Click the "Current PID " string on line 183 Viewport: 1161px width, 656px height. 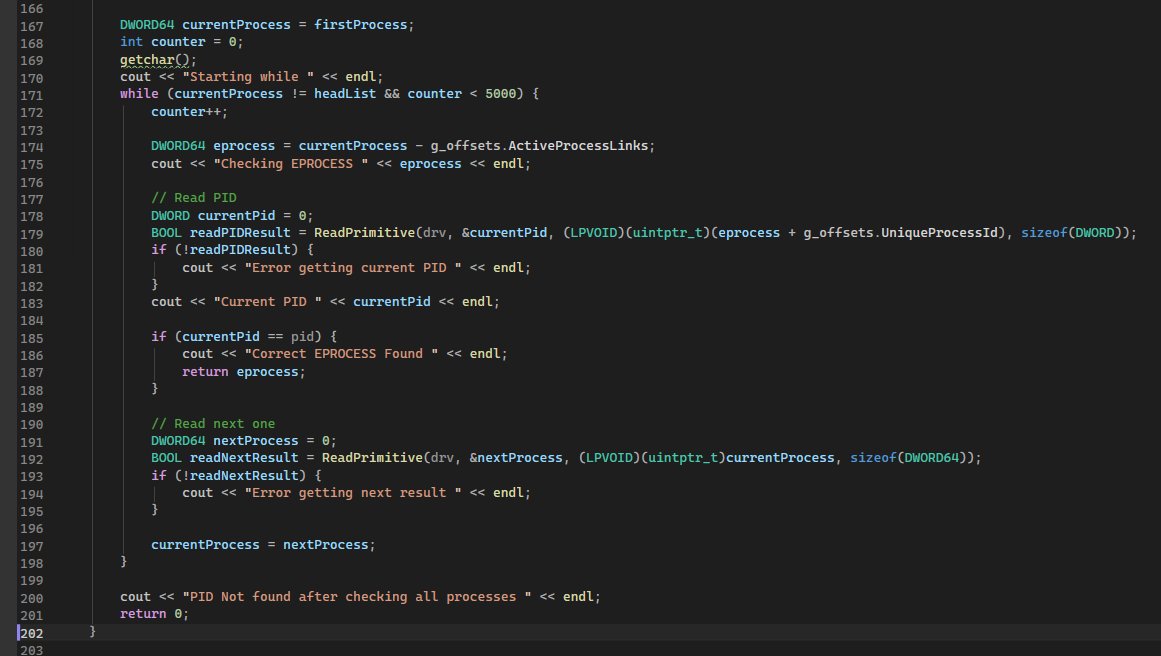(x=267, y=301)
